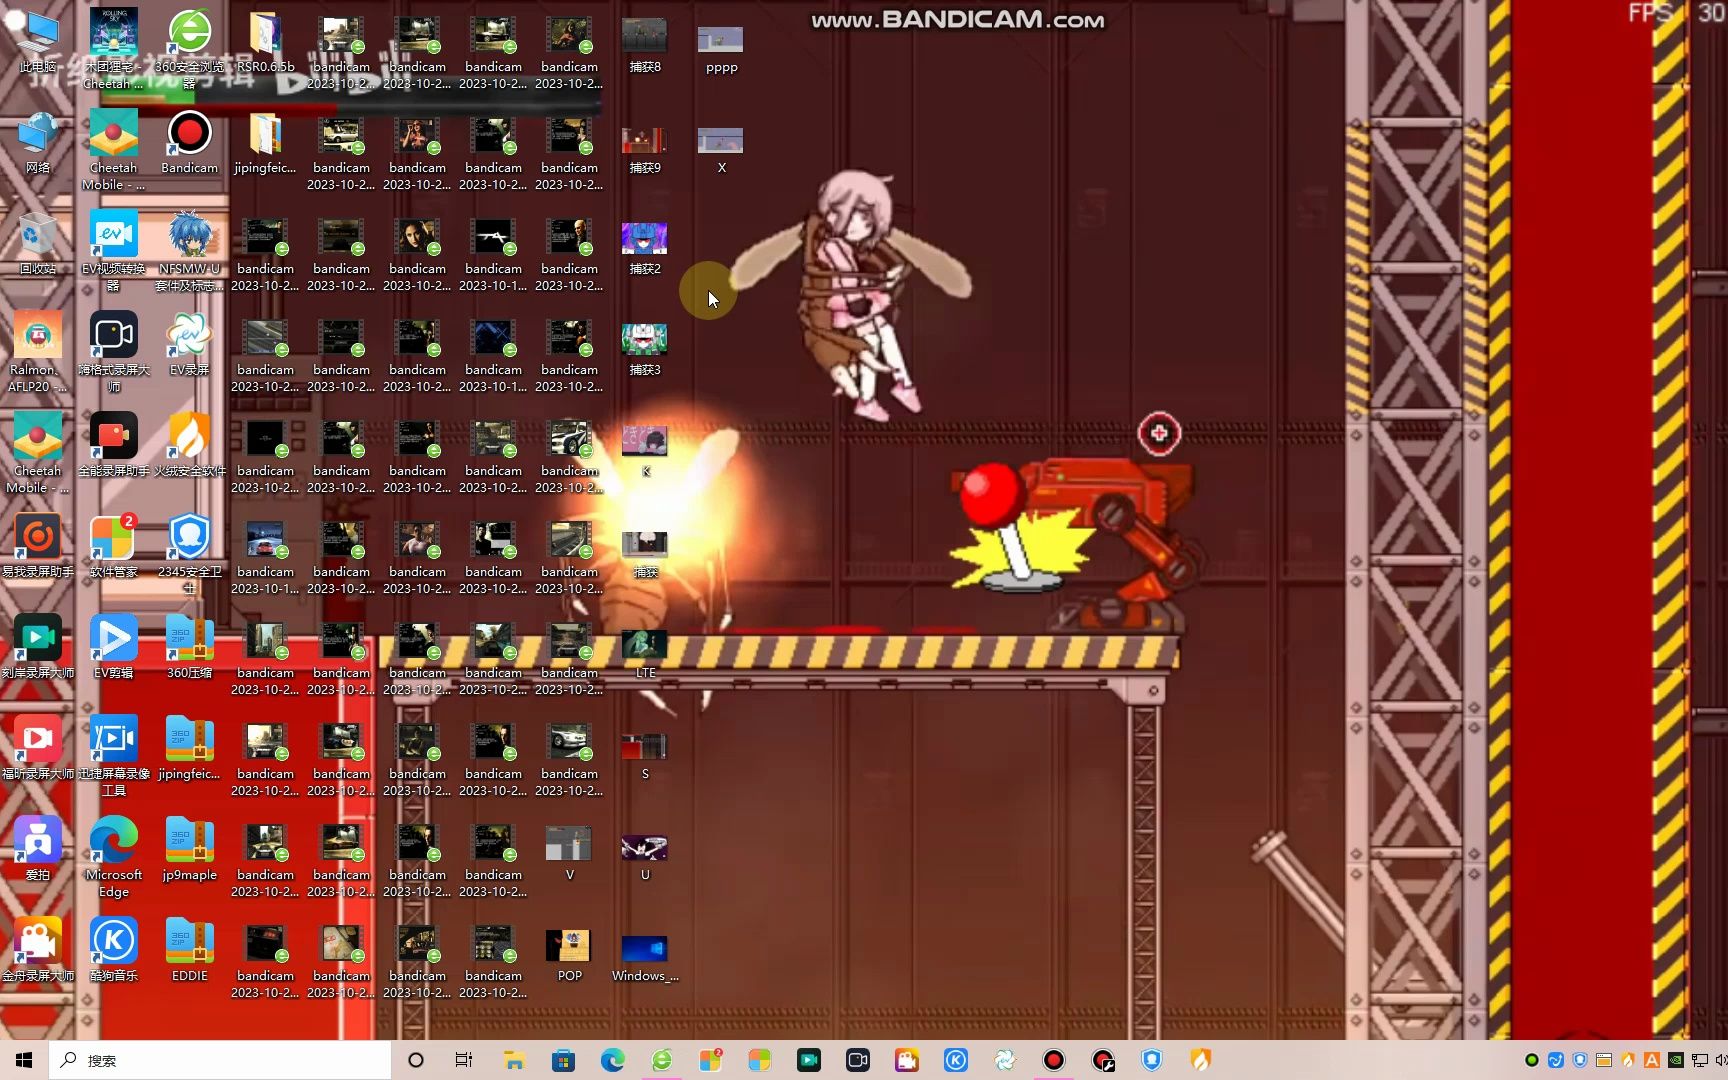Open 刻岸录屏大师 desktop shortcut
Viewport: 1728px width, 1080px height.
38,647
